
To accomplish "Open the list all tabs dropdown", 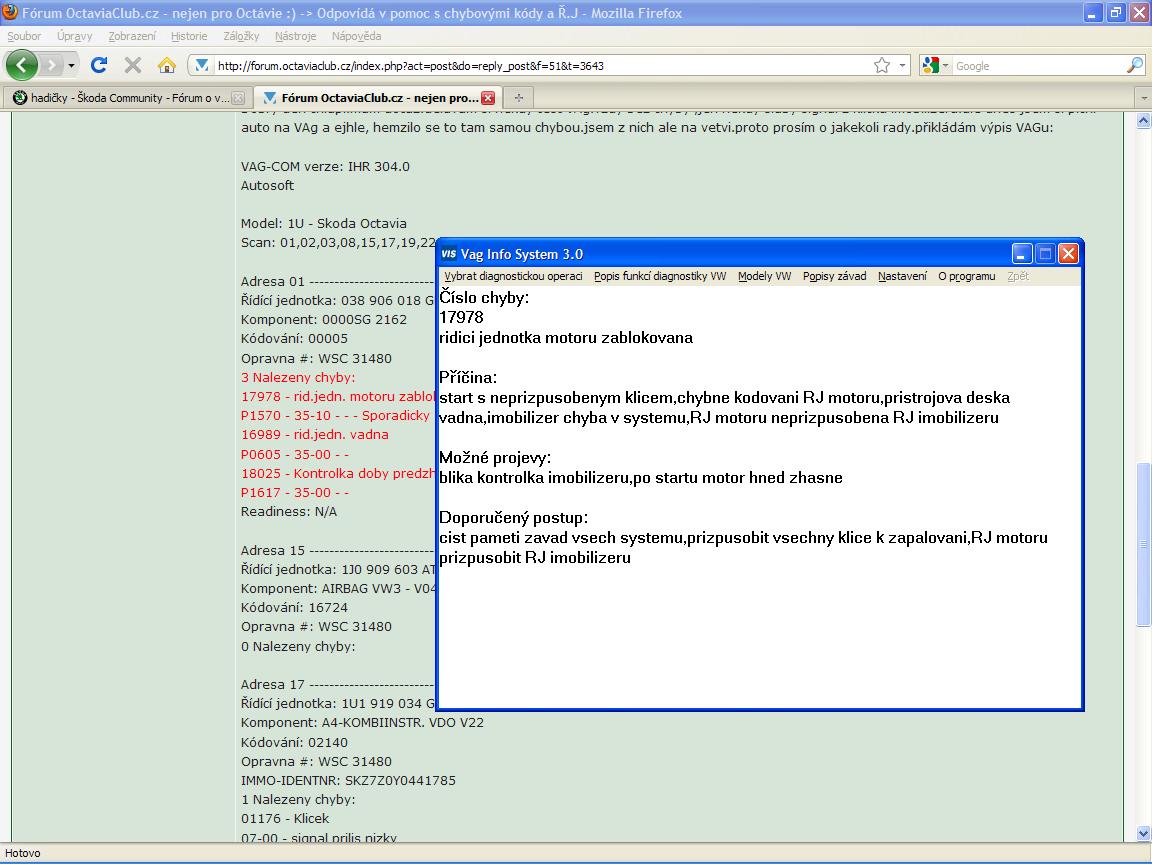I will (x=1143, y=98).
